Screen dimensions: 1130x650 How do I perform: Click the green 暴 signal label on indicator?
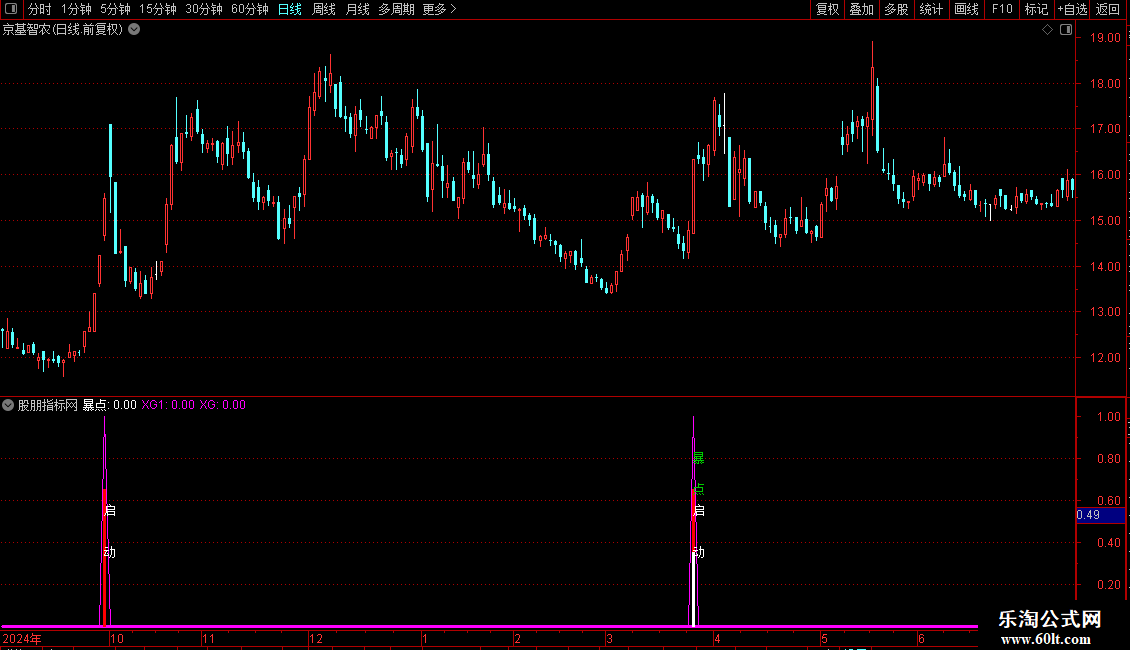click(698, 458)
